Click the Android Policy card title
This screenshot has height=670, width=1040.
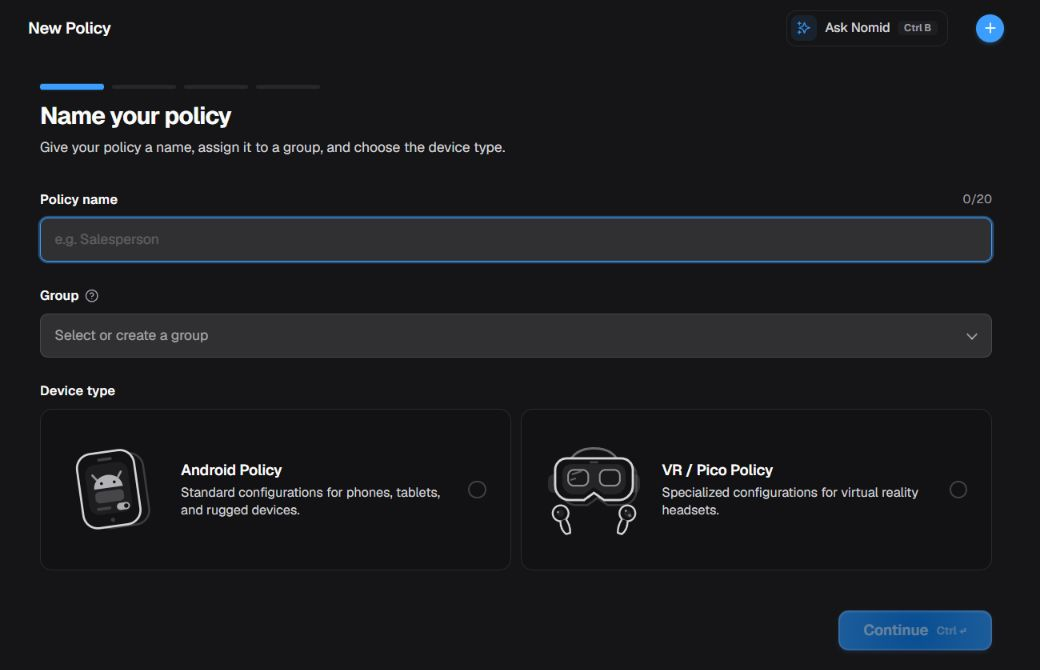[231, 470]
